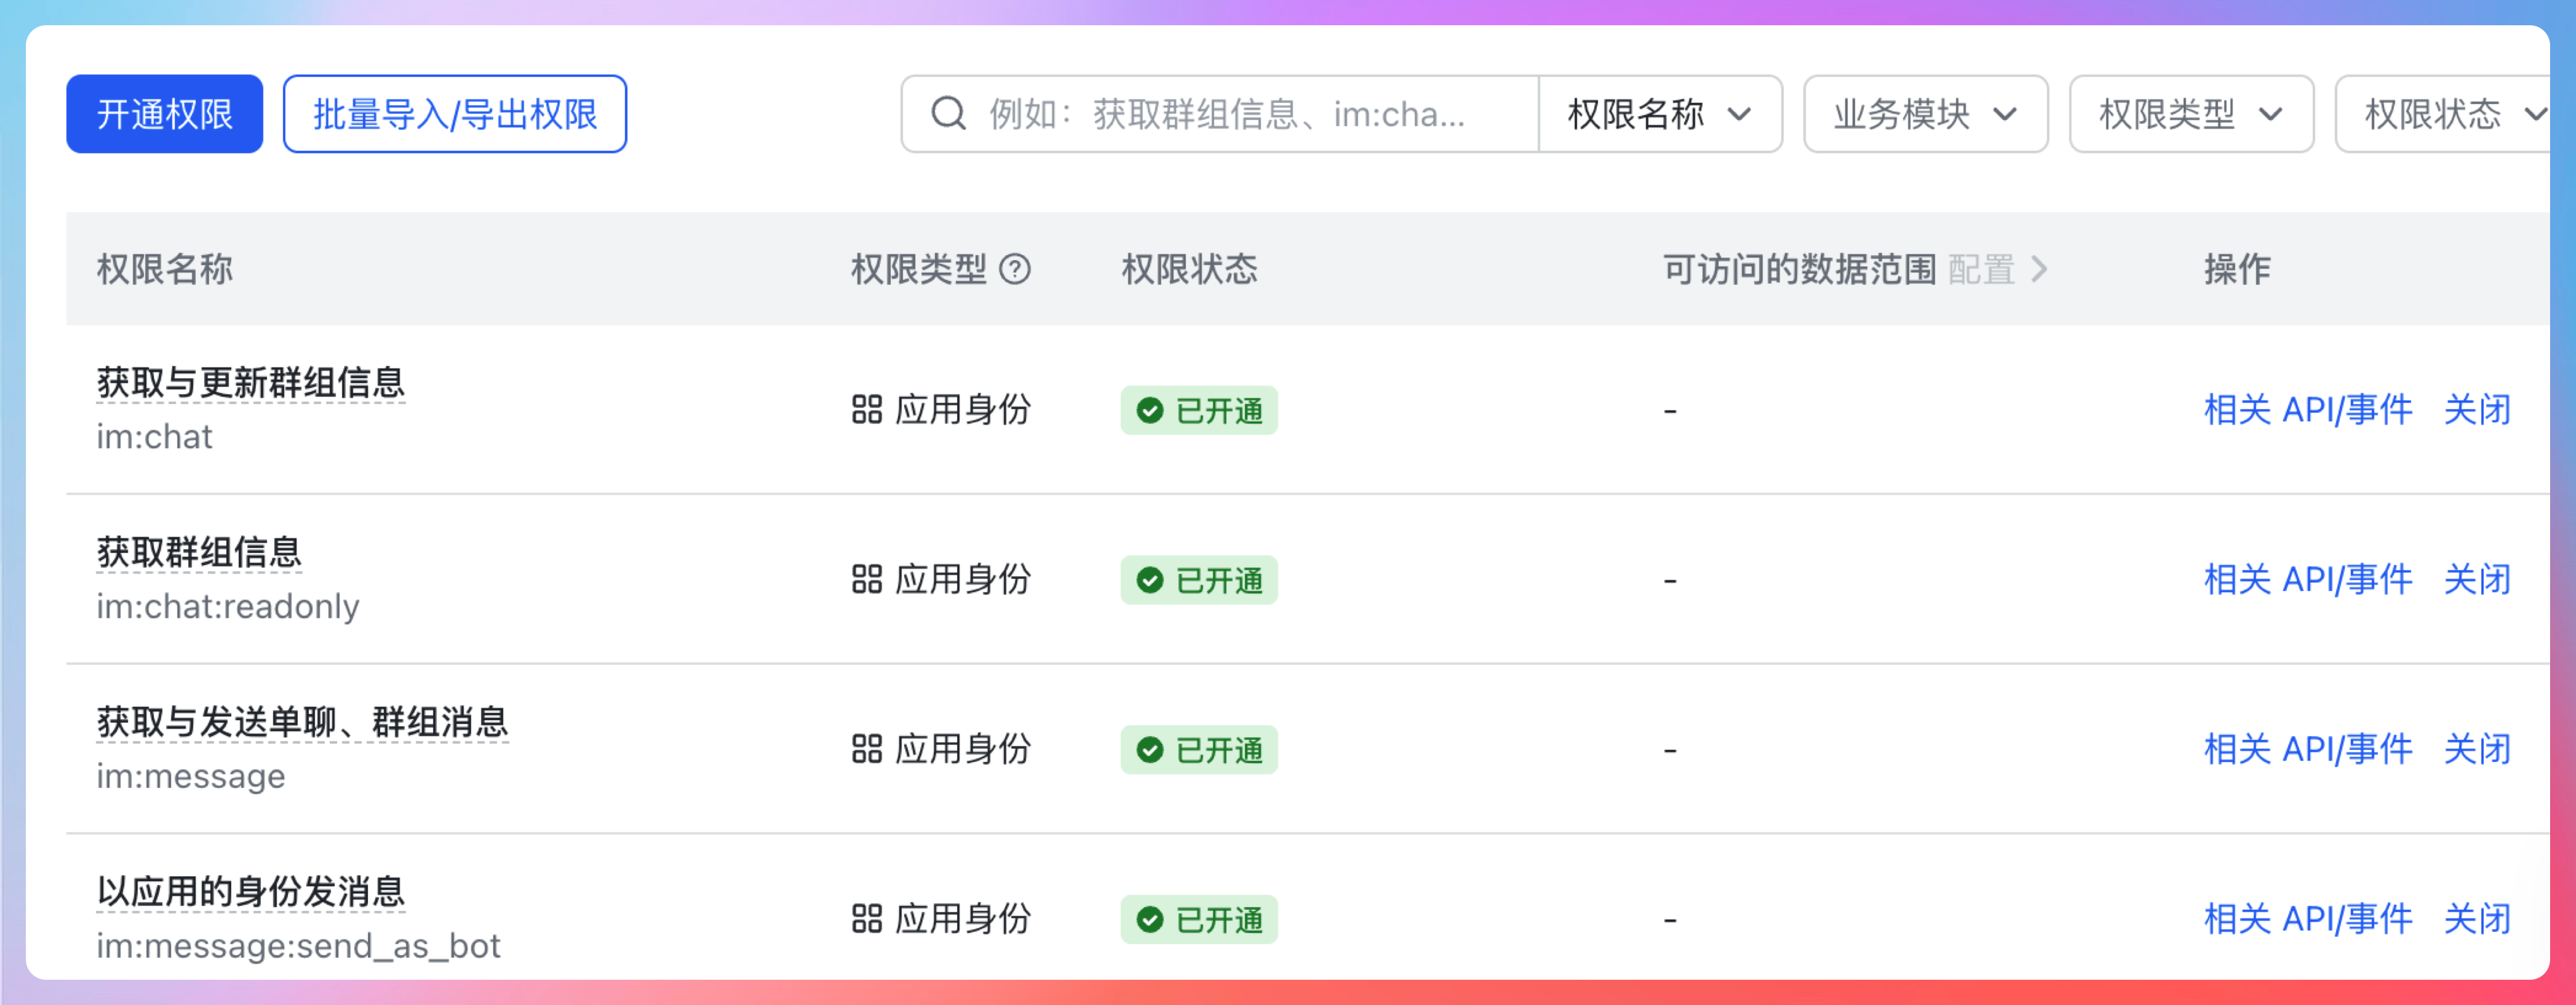Click the green check icon for im:message

point(1150,750)
